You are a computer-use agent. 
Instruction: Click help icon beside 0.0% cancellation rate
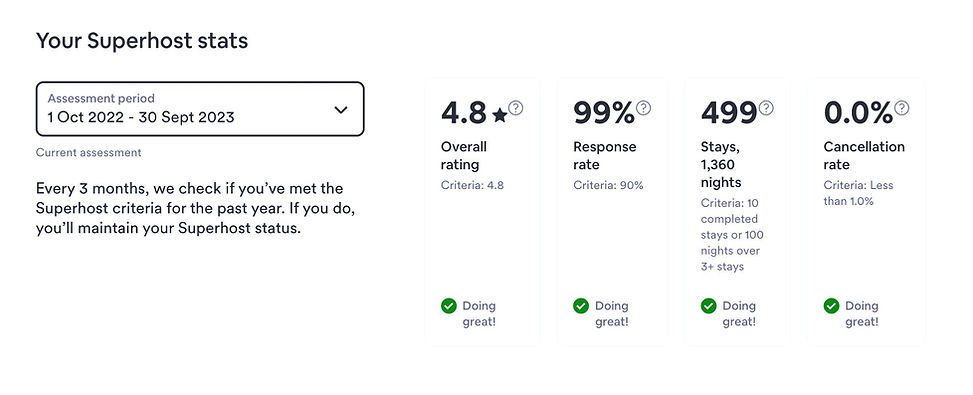[902, 108]
